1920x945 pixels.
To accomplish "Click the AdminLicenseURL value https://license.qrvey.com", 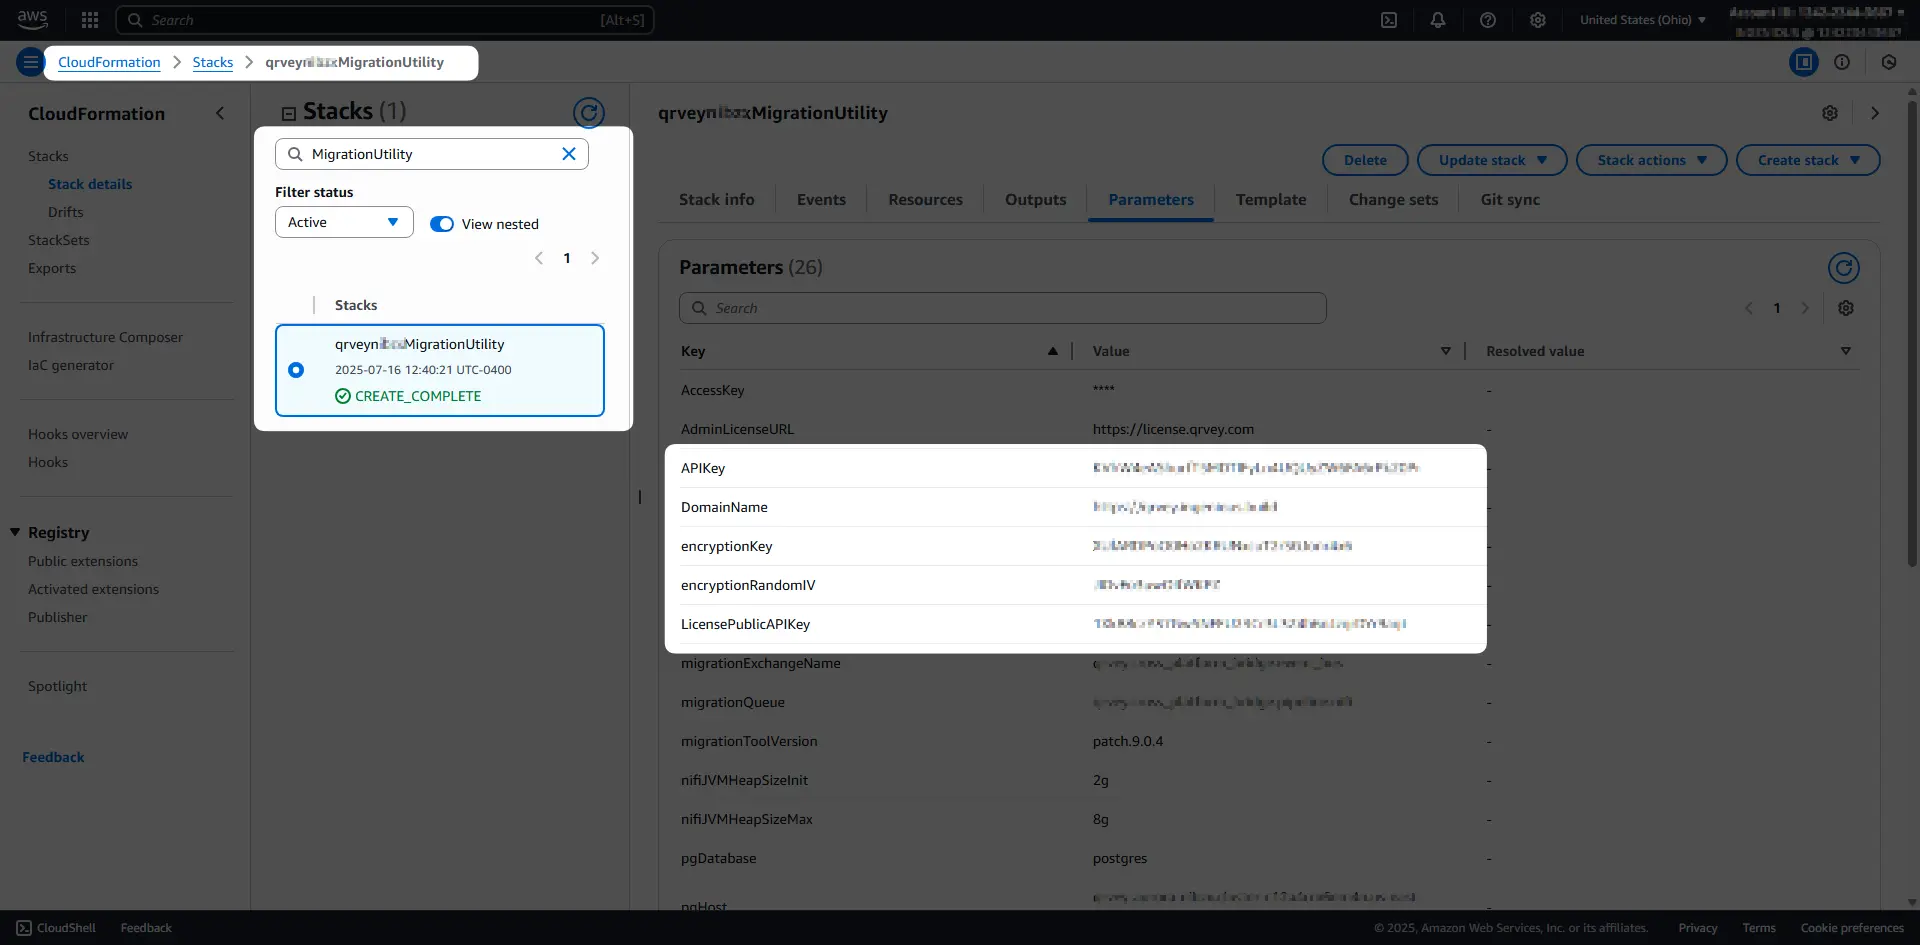I will click(1173, 429).
